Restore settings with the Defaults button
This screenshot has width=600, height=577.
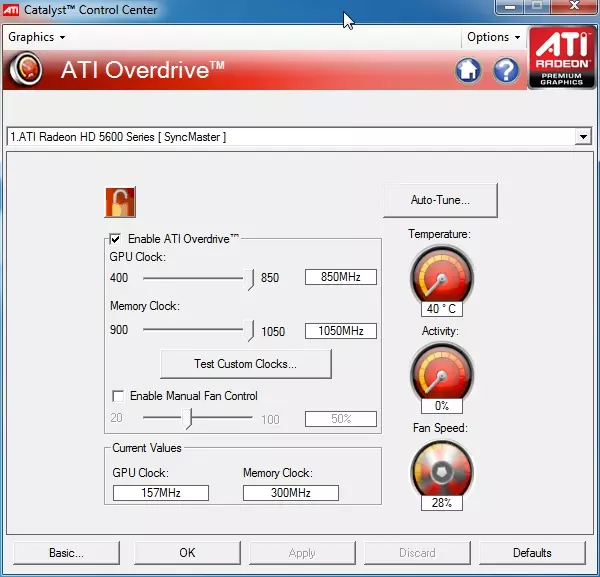coord(532,552)
